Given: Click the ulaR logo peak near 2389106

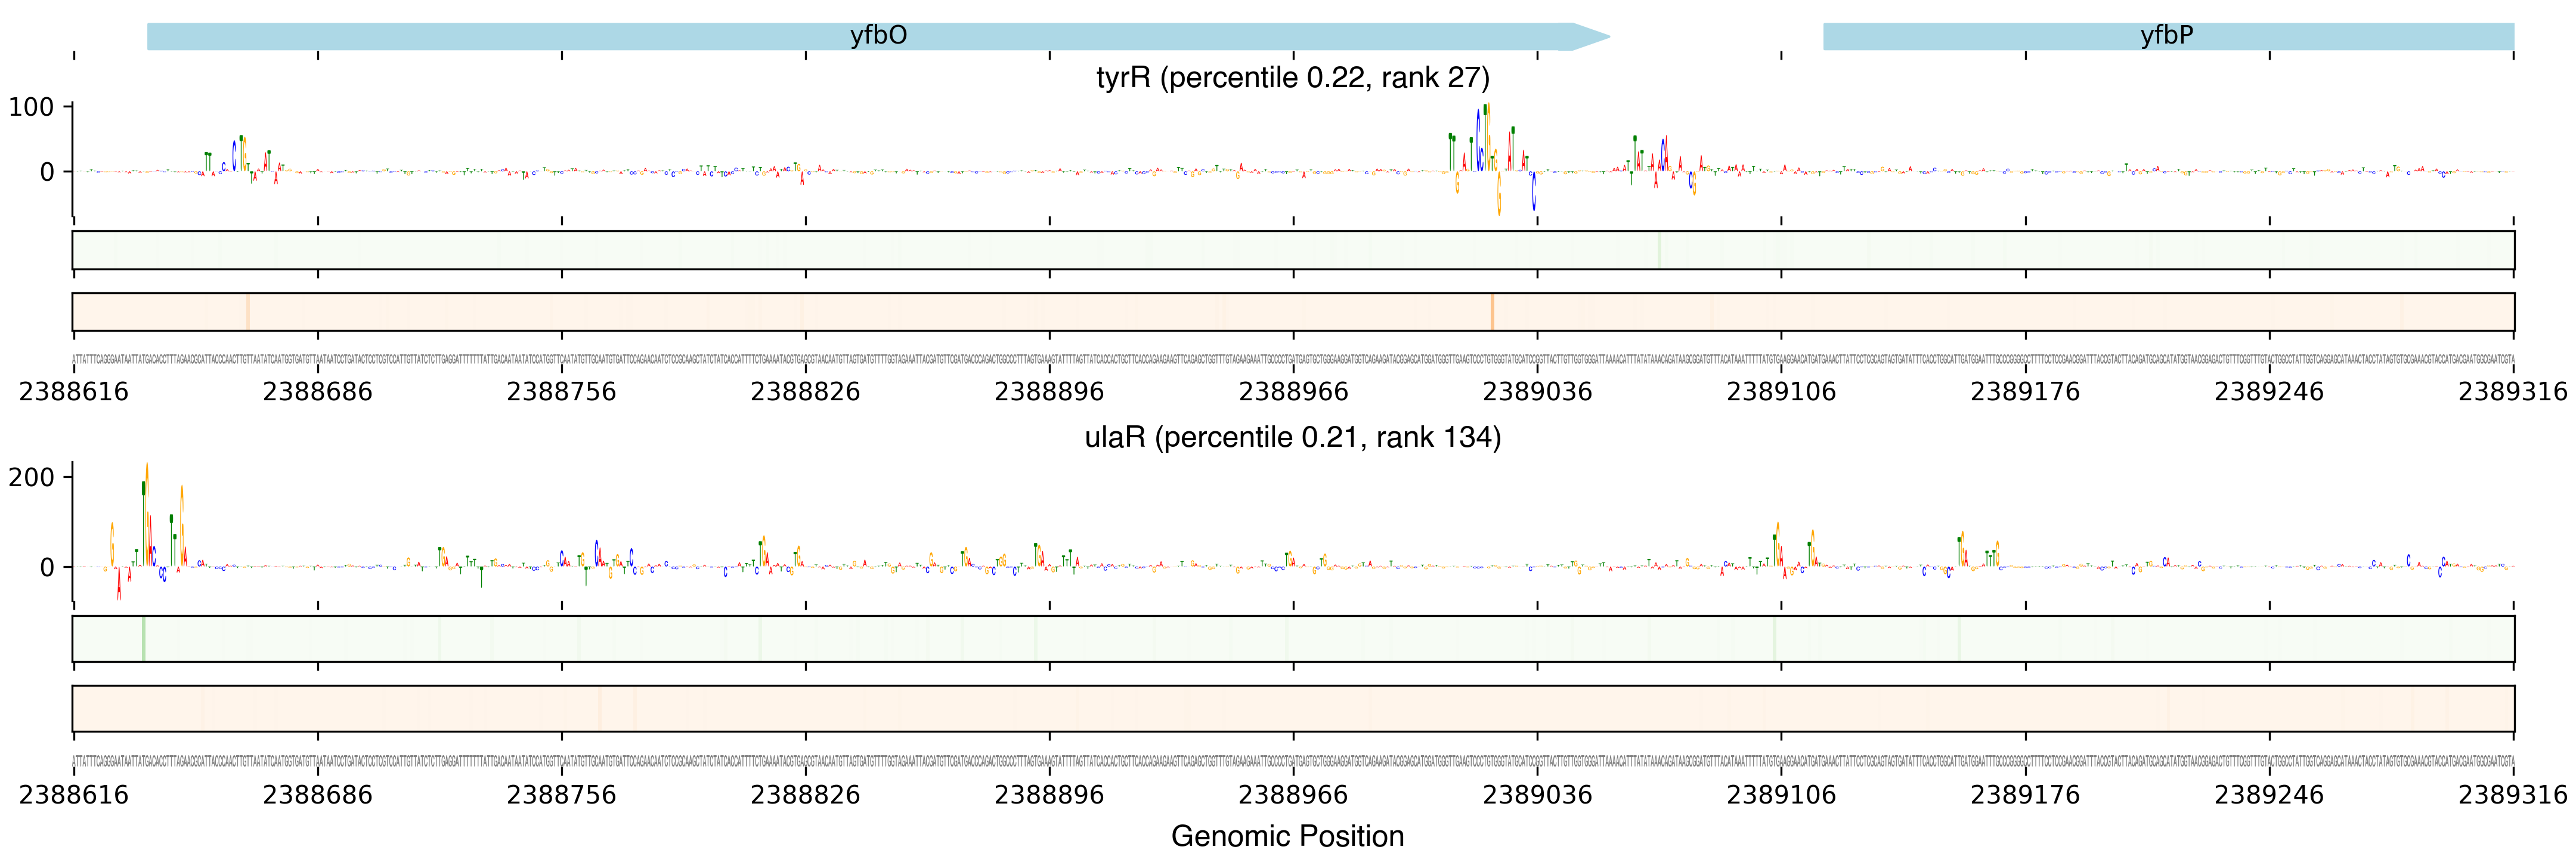Looking at the screenshot, I should (x=1777, y=545).
